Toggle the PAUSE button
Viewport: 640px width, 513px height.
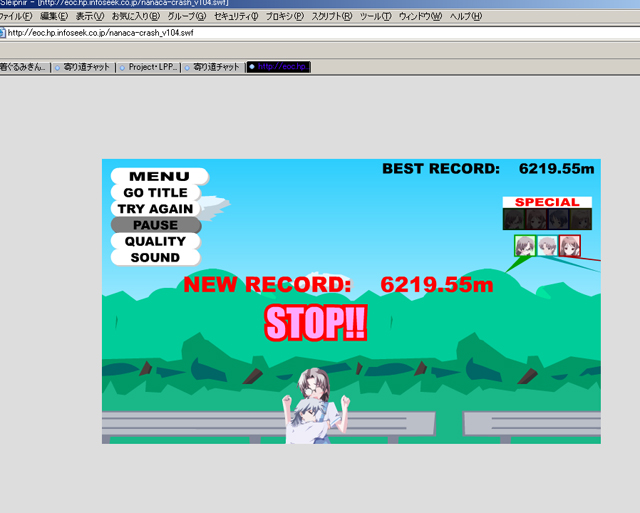tap(156, 225)
